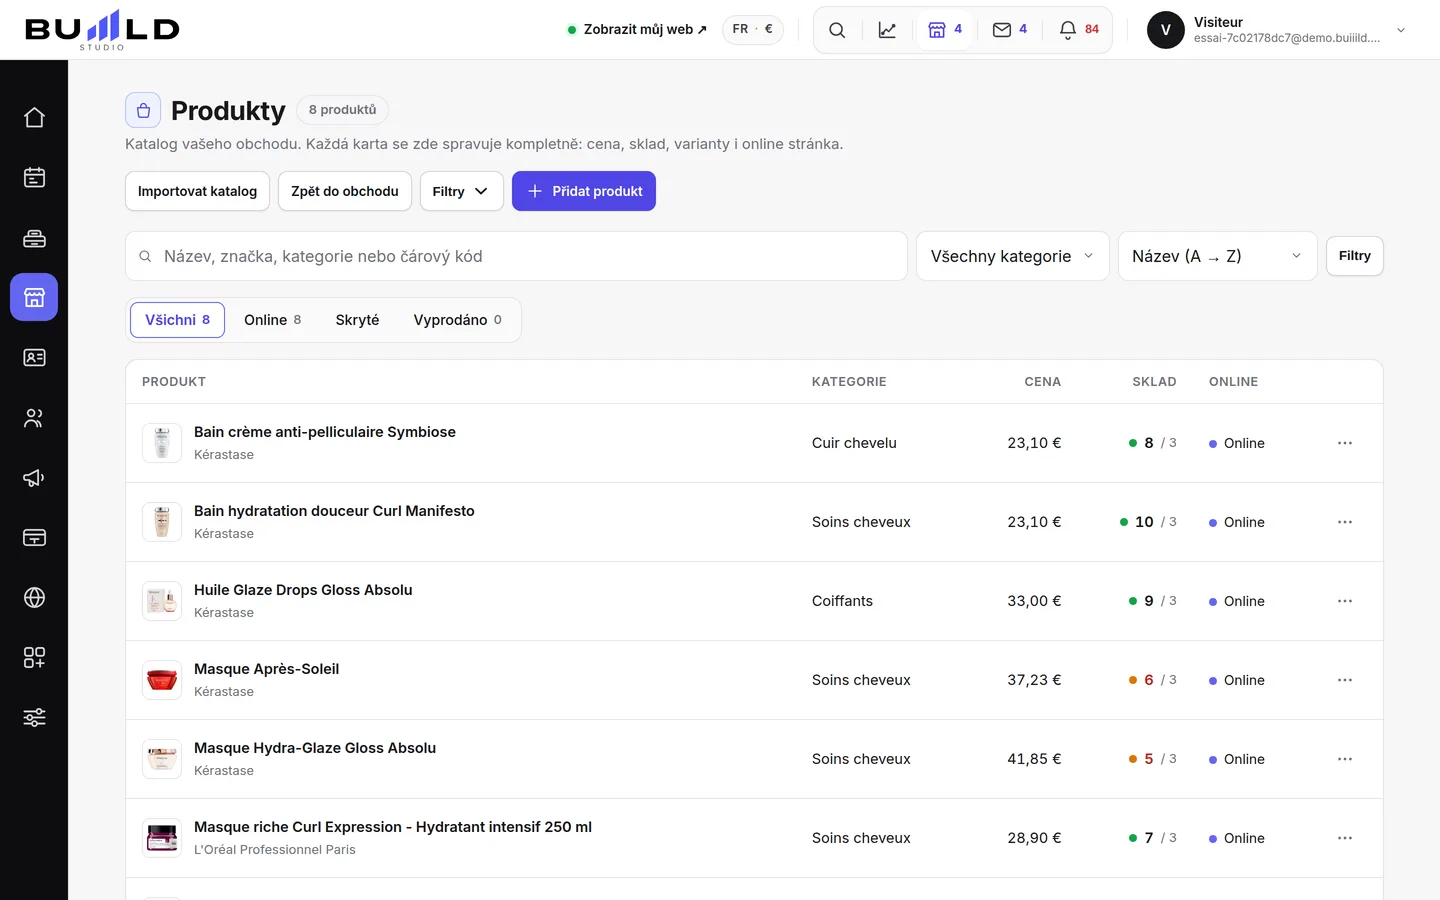
Task: Click the product search input field
Action: [x=516, y=256]
